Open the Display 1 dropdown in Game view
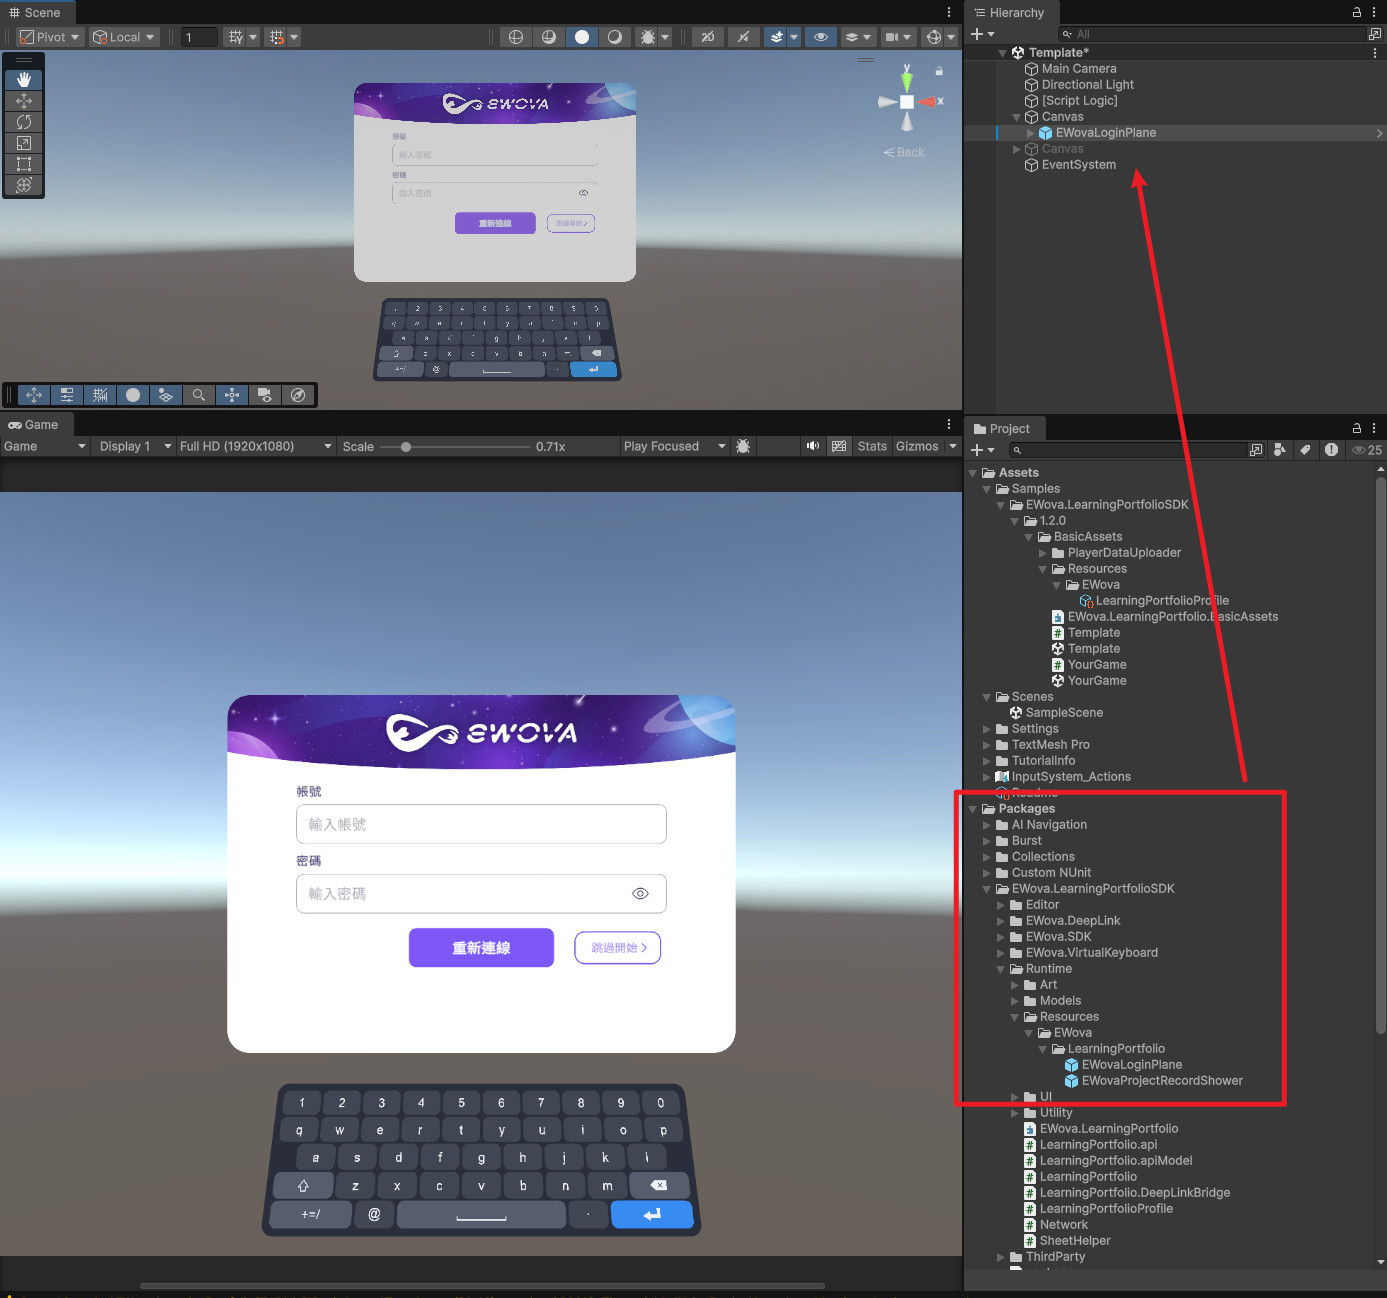Image resolution: width=1387 pixels, height=1298 pixels. click(x=135, y=446)
